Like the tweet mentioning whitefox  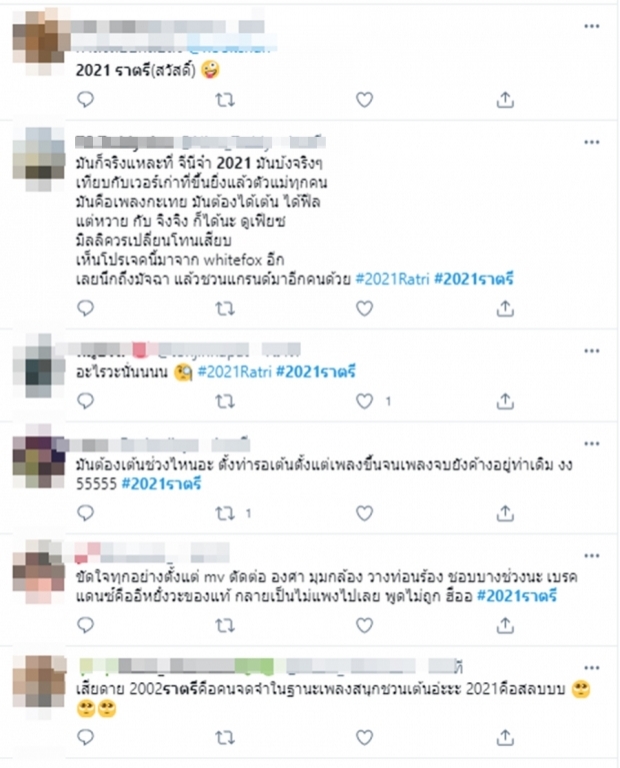point(364,309)
